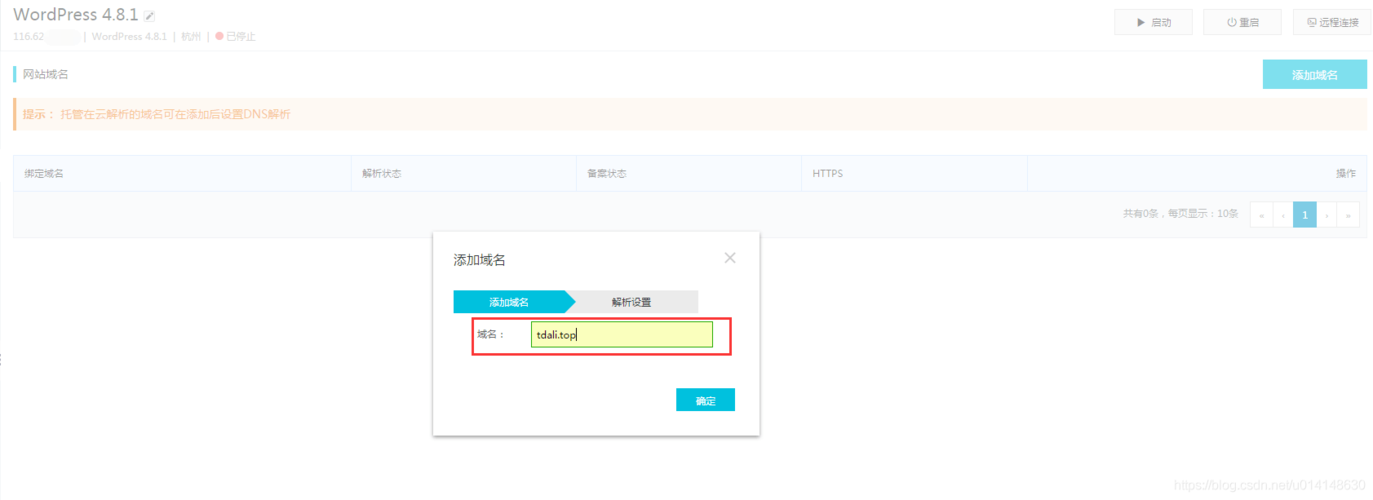The height and width of the screenshot is (500, 1373).
Task: Go to last page with » arrow
Action: pyautogui.click(x=1348, y=215)
